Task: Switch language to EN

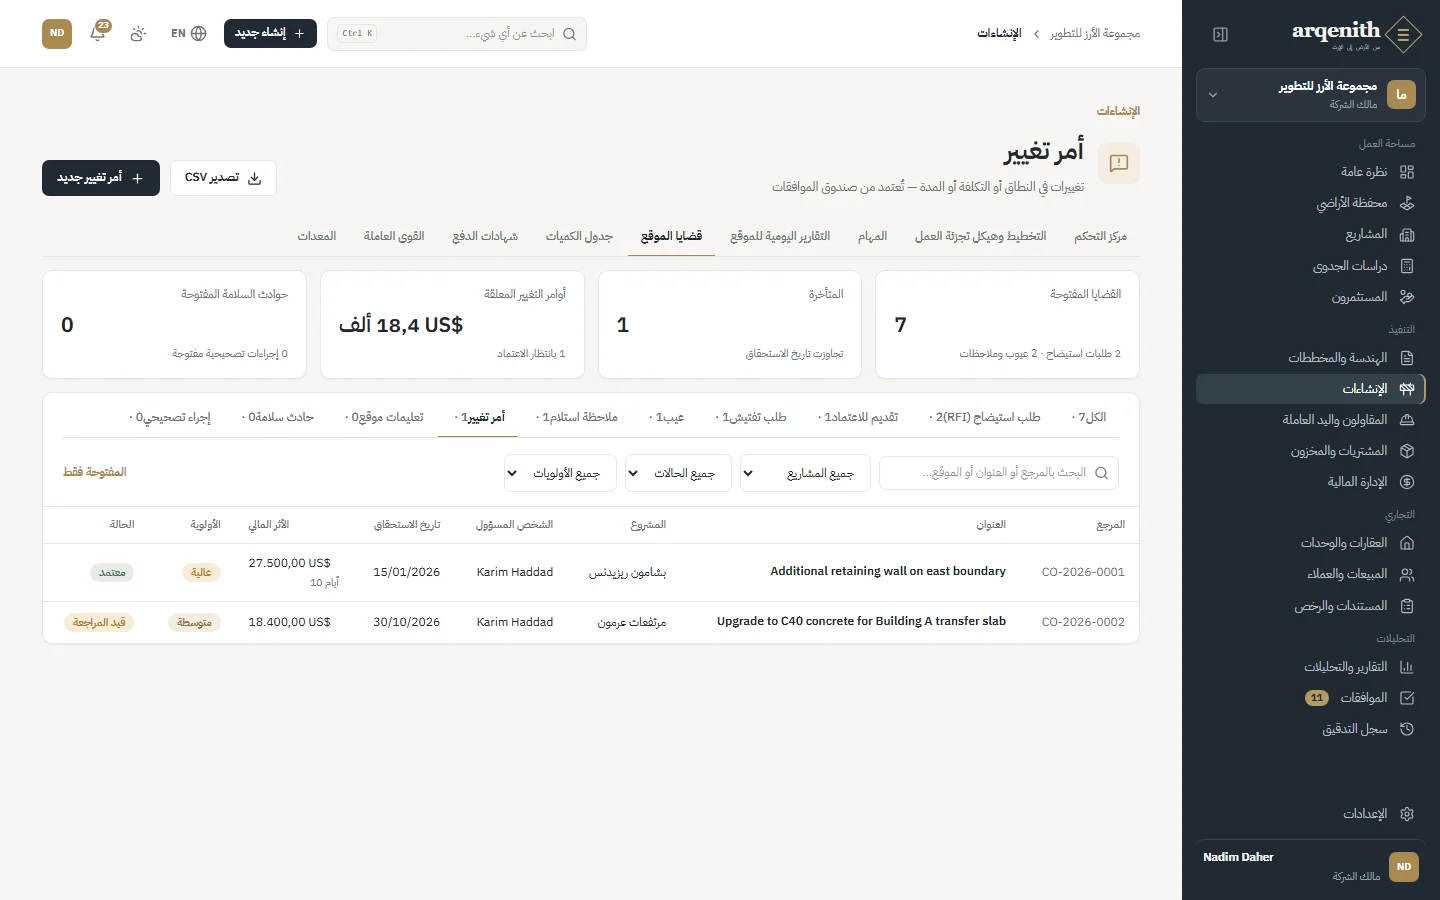Action: (188, 33)
